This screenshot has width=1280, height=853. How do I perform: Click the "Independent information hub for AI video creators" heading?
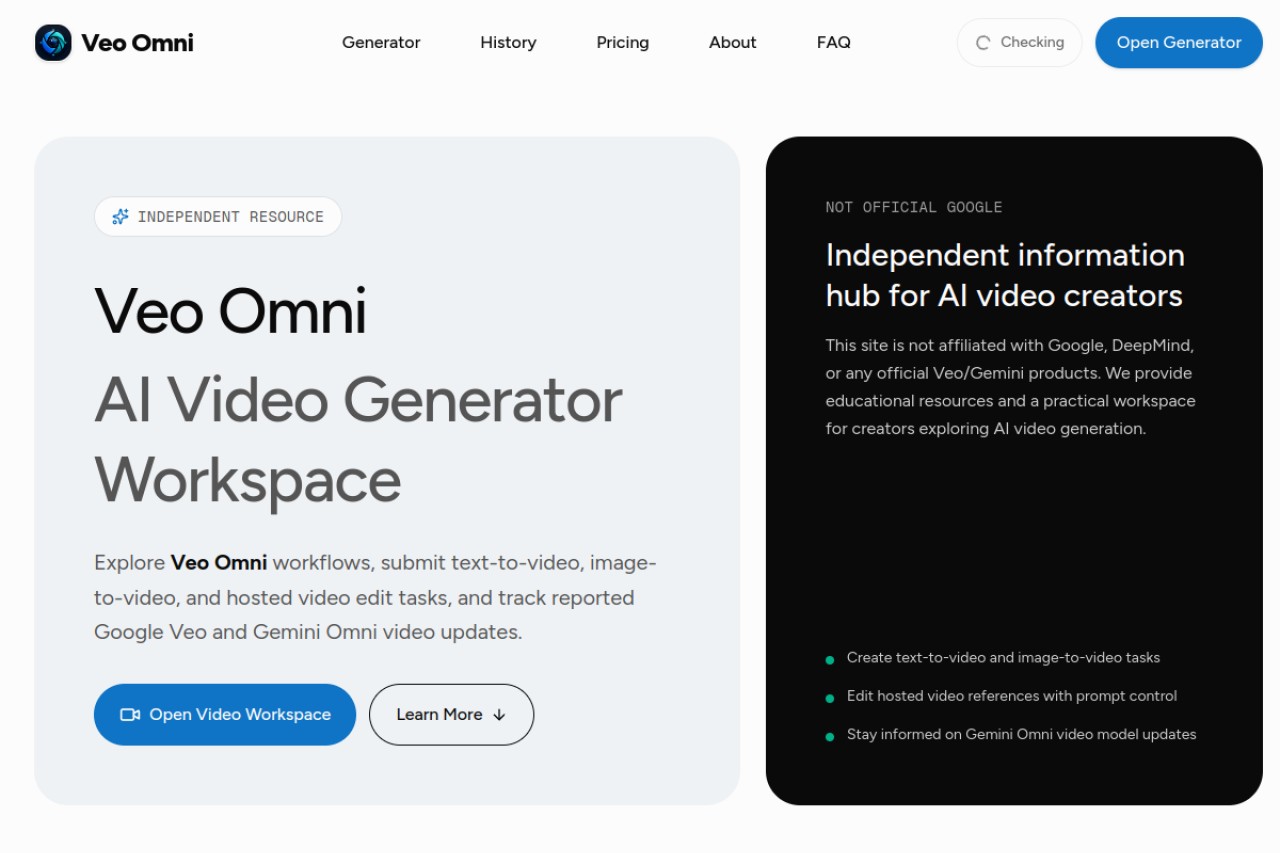click(1005, 275)
